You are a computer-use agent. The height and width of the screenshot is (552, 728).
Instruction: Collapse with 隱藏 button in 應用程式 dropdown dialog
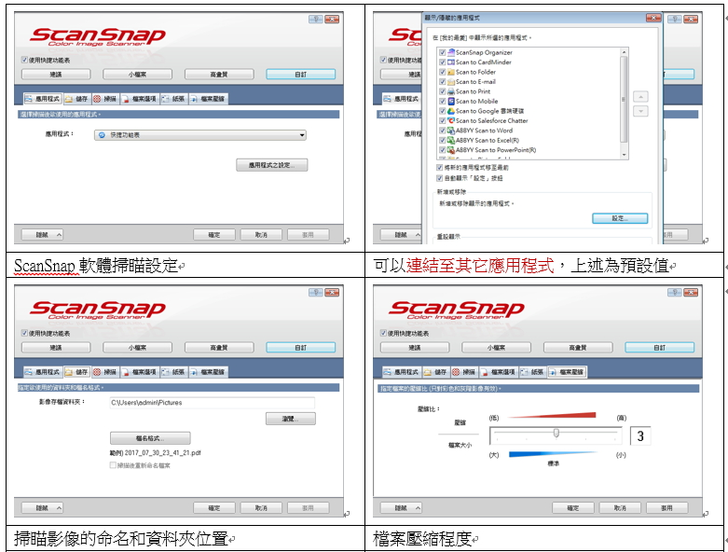coord(43,235)
